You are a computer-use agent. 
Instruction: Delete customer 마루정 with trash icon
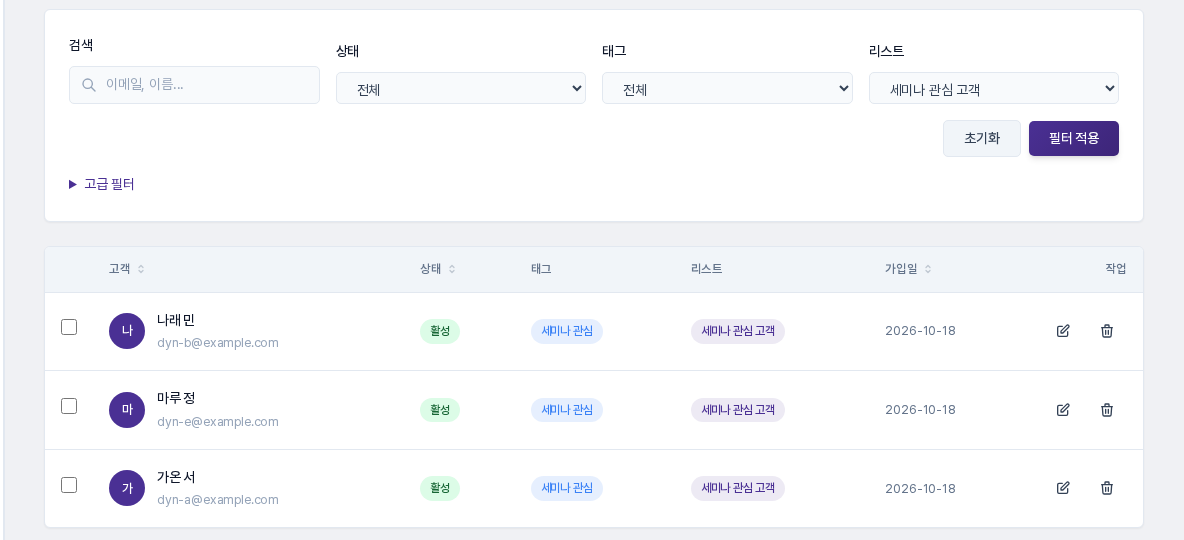click(1106, 410)
